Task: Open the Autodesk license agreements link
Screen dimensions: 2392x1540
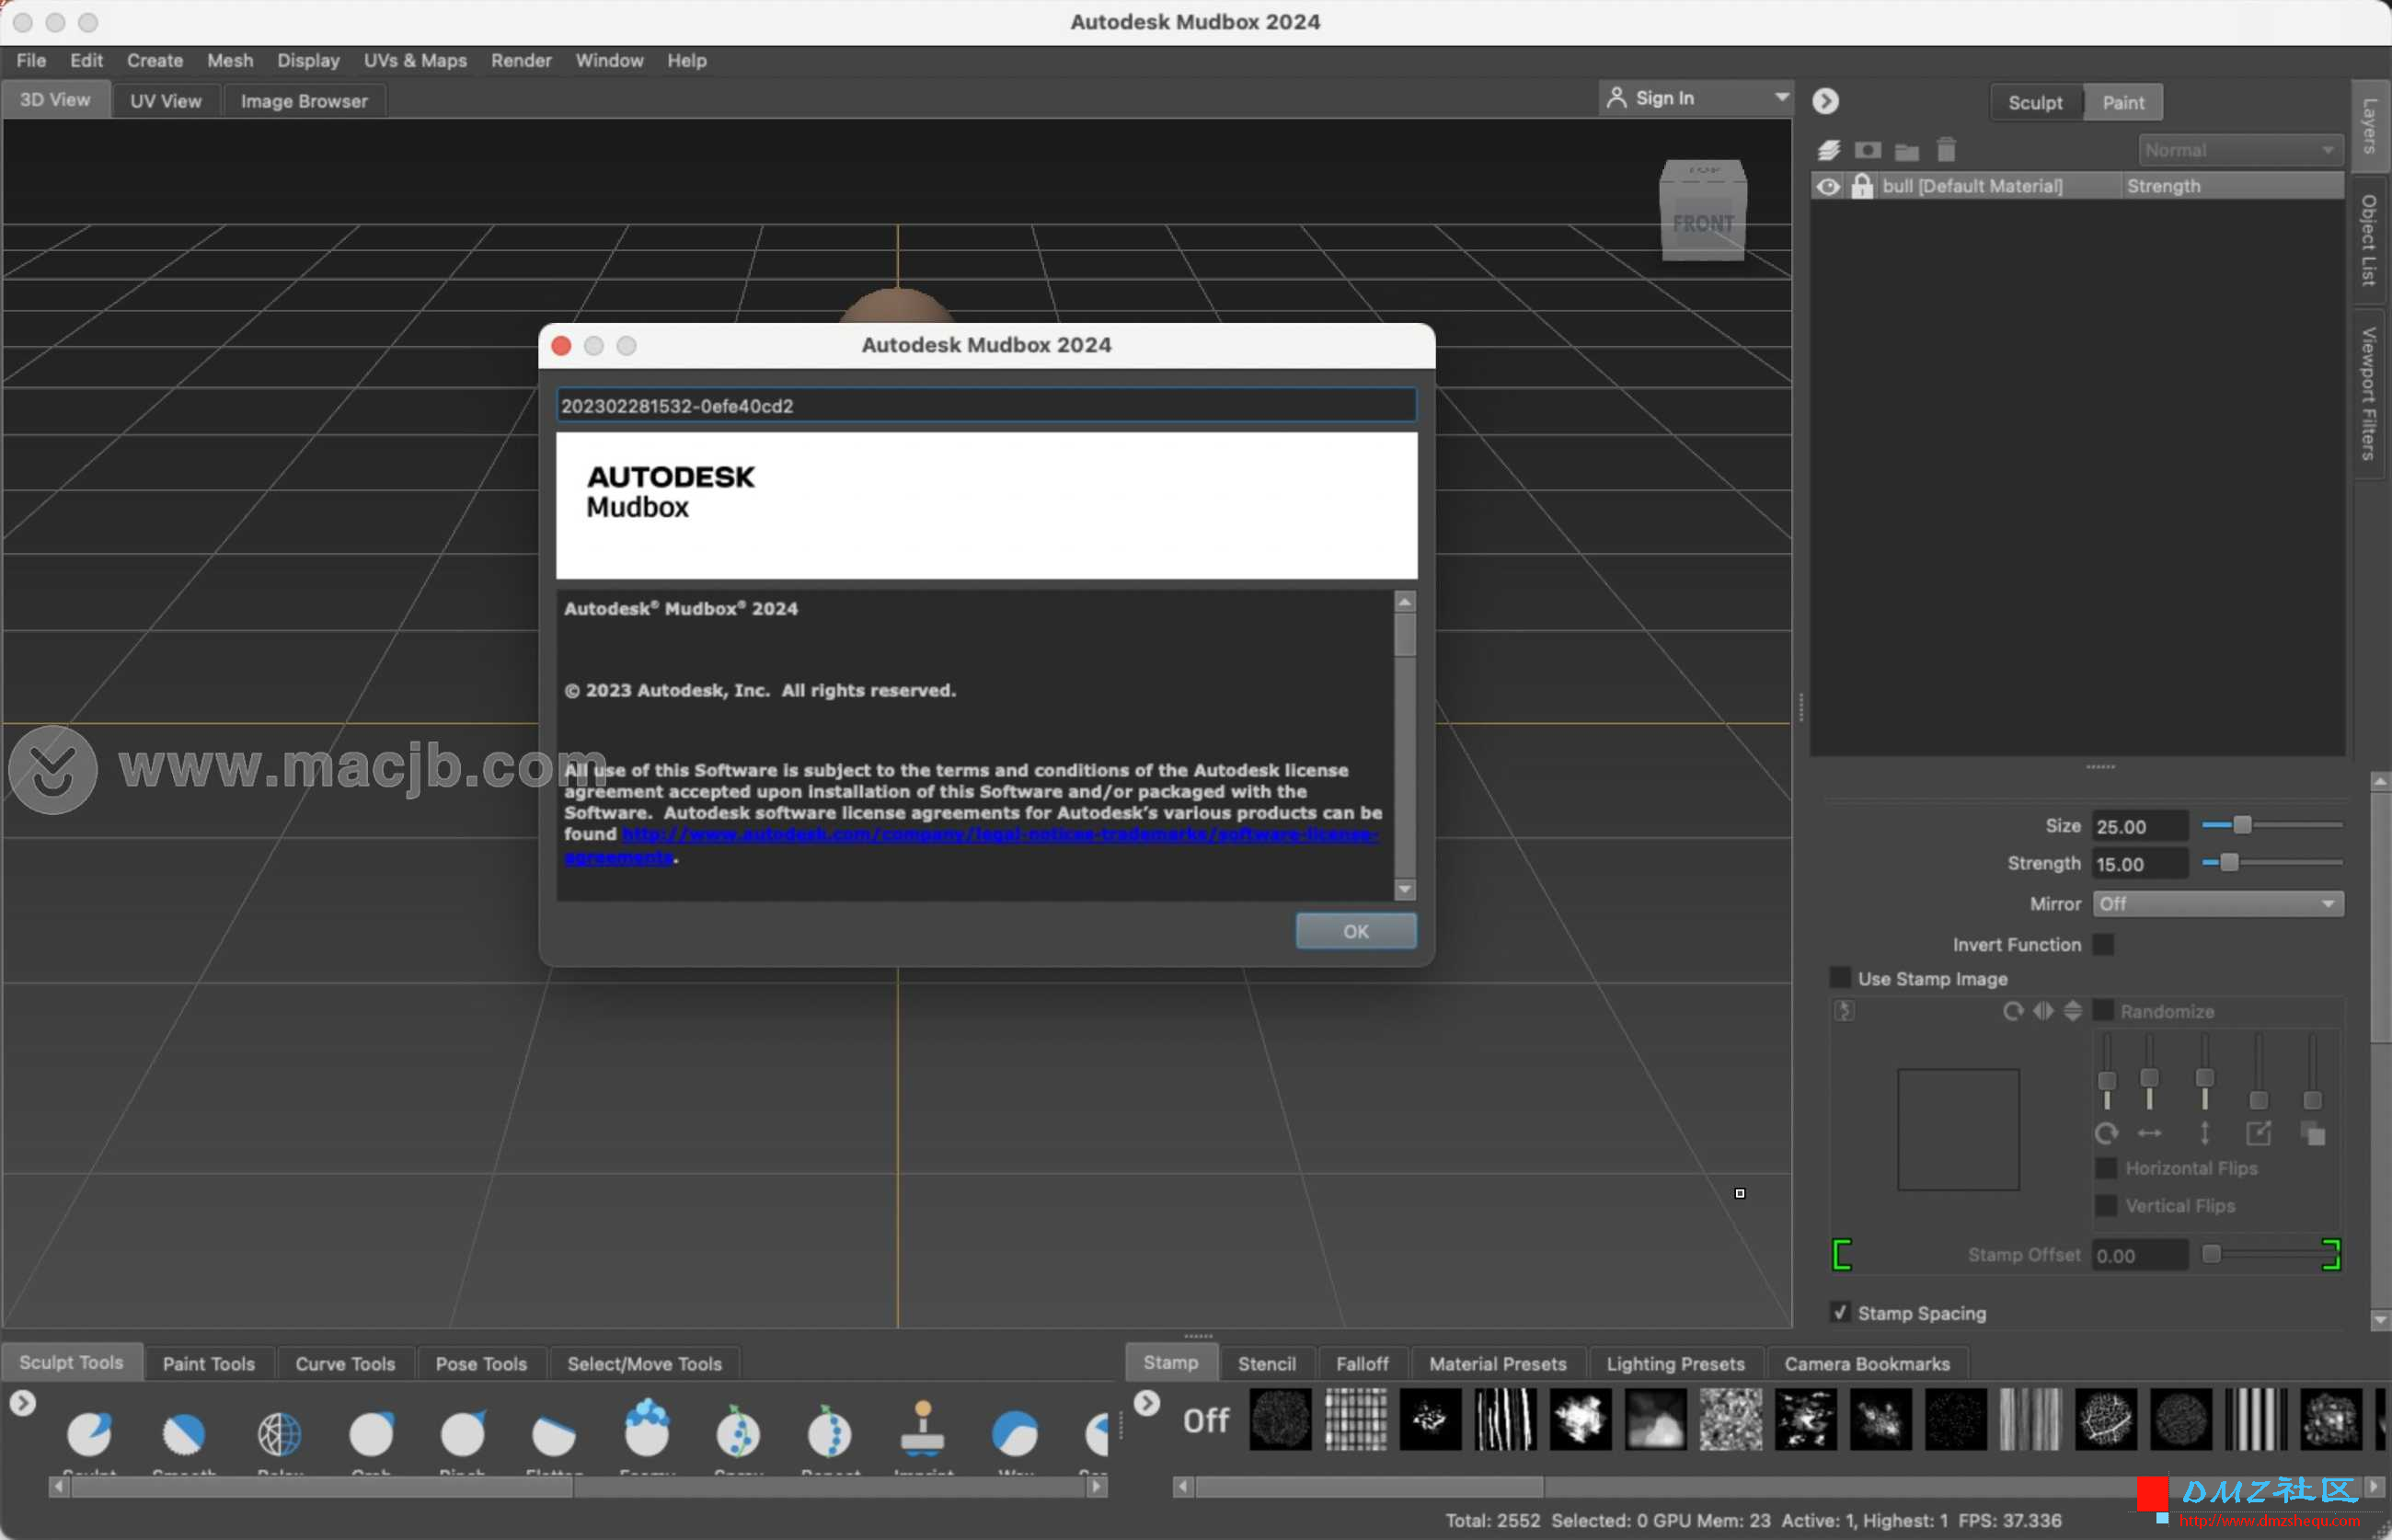Action: tap(998, 834)
